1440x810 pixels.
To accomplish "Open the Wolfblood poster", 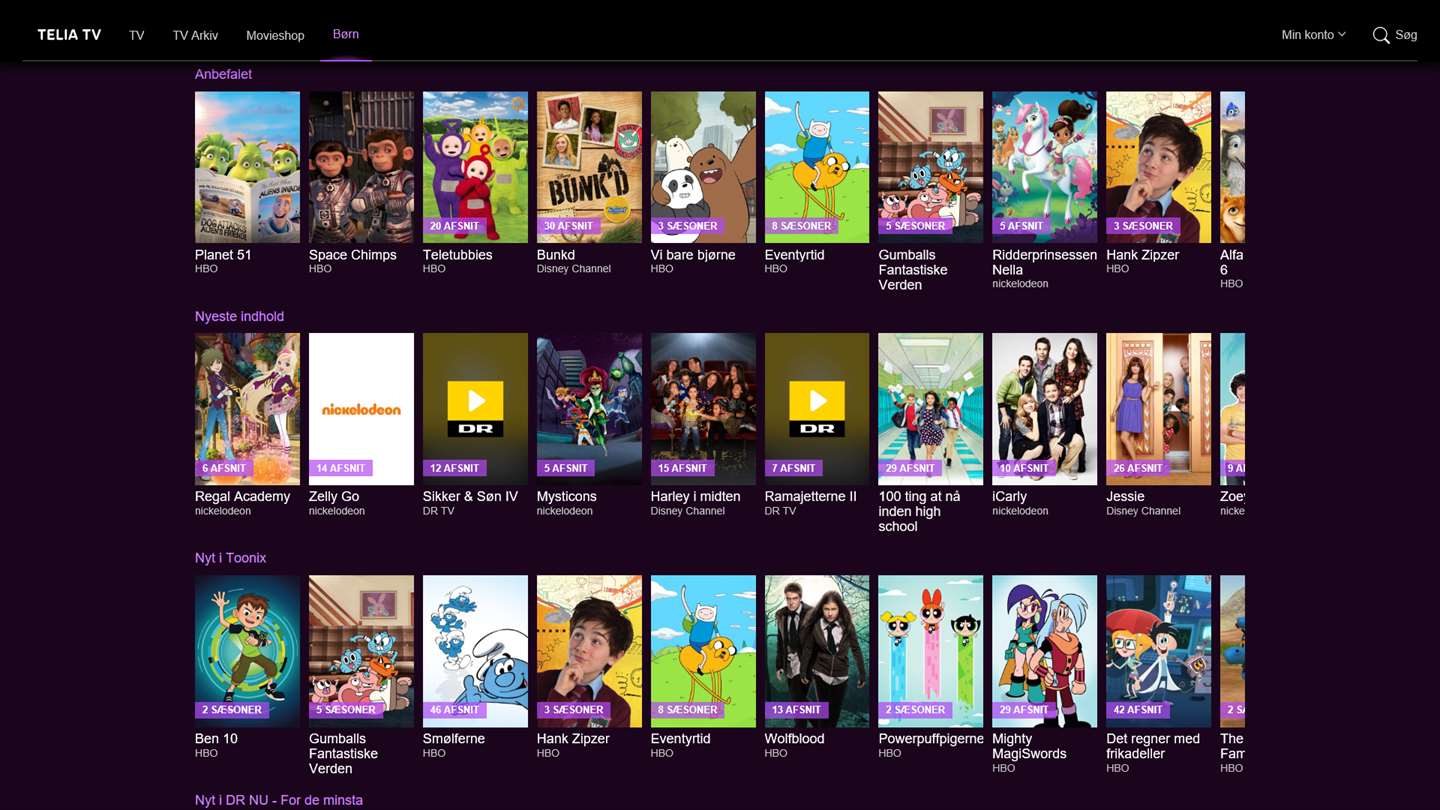I will point(817,651).
